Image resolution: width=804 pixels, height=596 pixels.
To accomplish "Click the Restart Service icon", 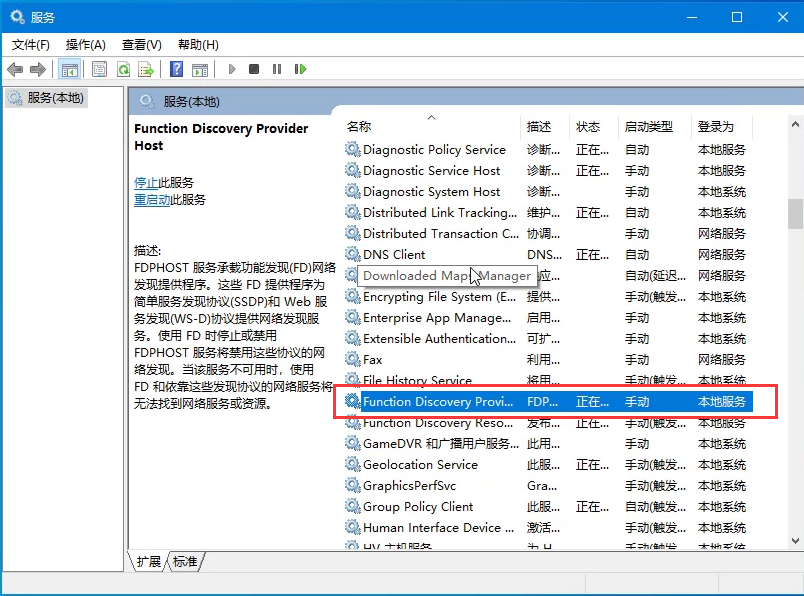I will (300, 69).
